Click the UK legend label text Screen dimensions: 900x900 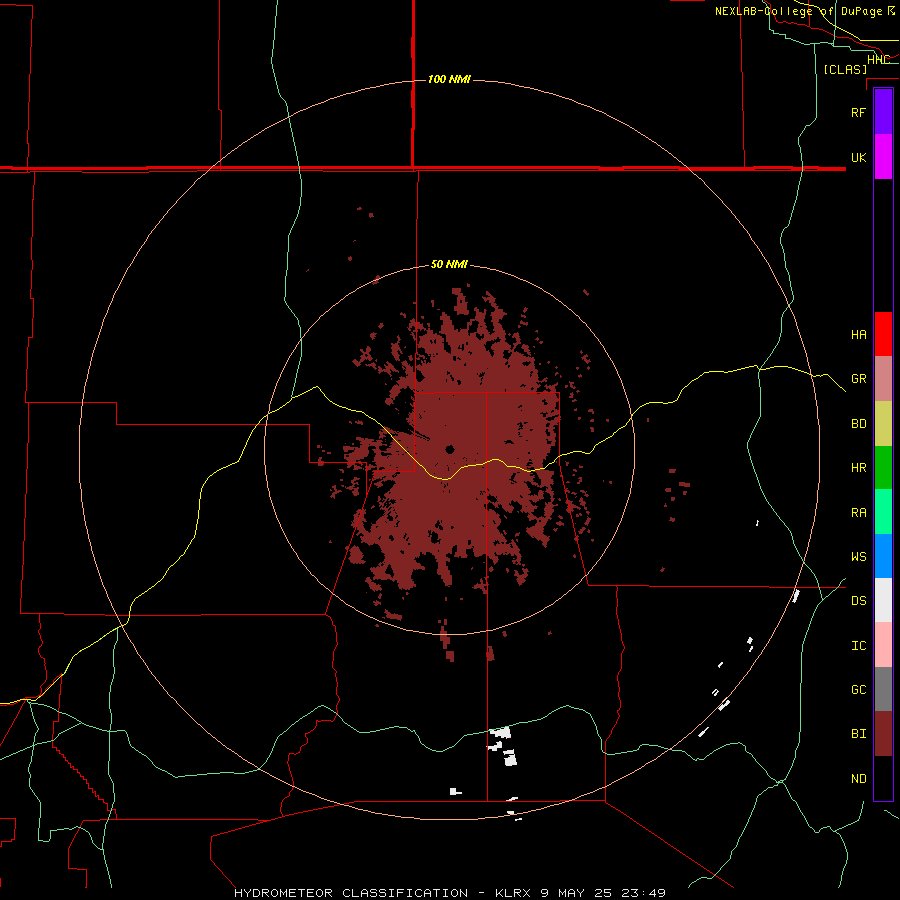point(858,157)
